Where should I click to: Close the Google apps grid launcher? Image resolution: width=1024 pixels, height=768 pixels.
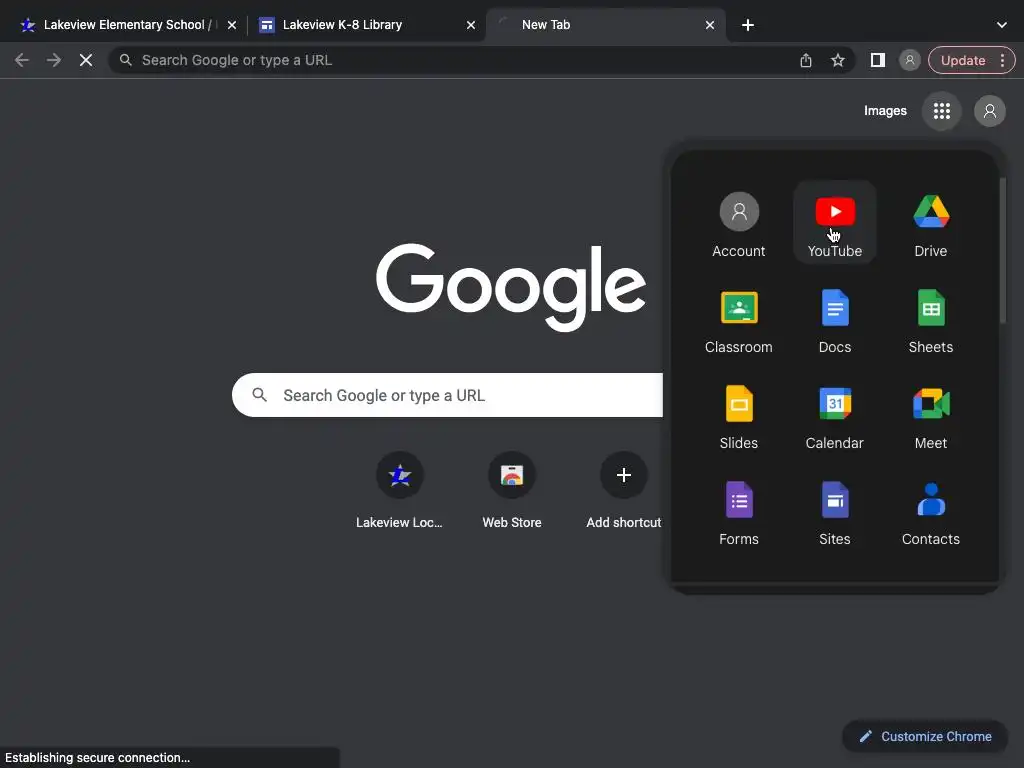(941, 111)
